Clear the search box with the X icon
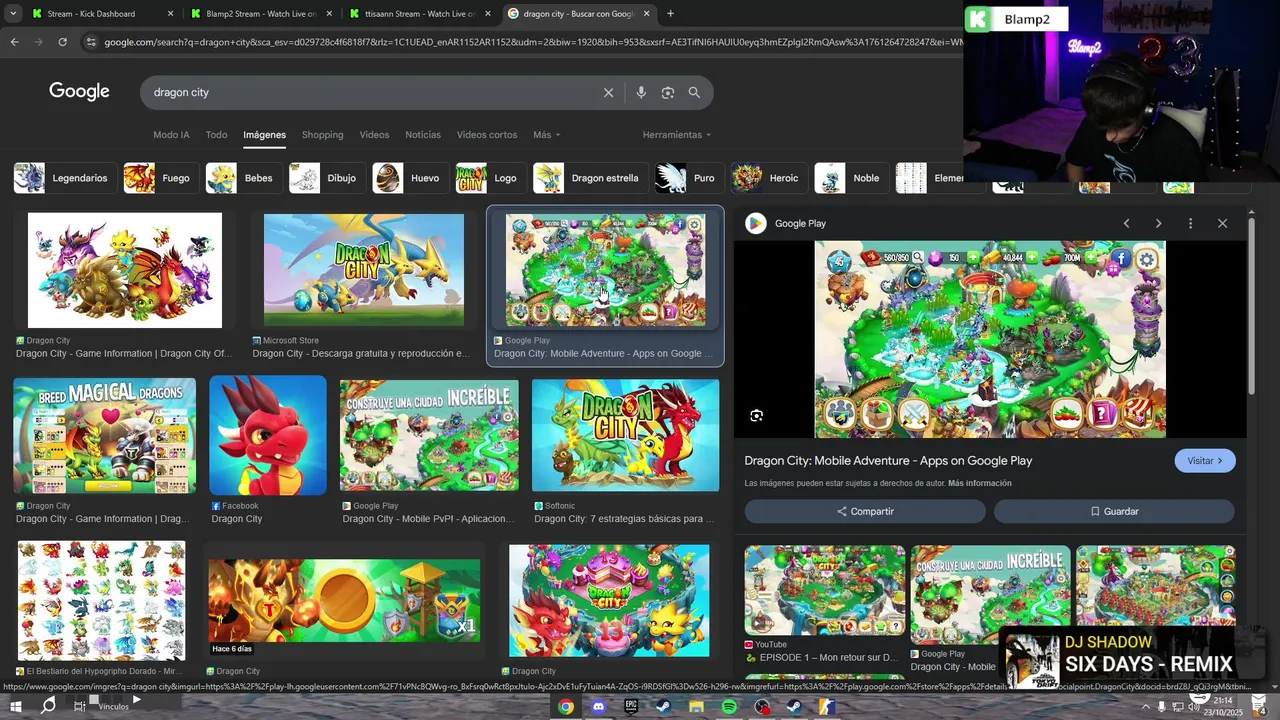1280x720 pixels. (608, 92)
